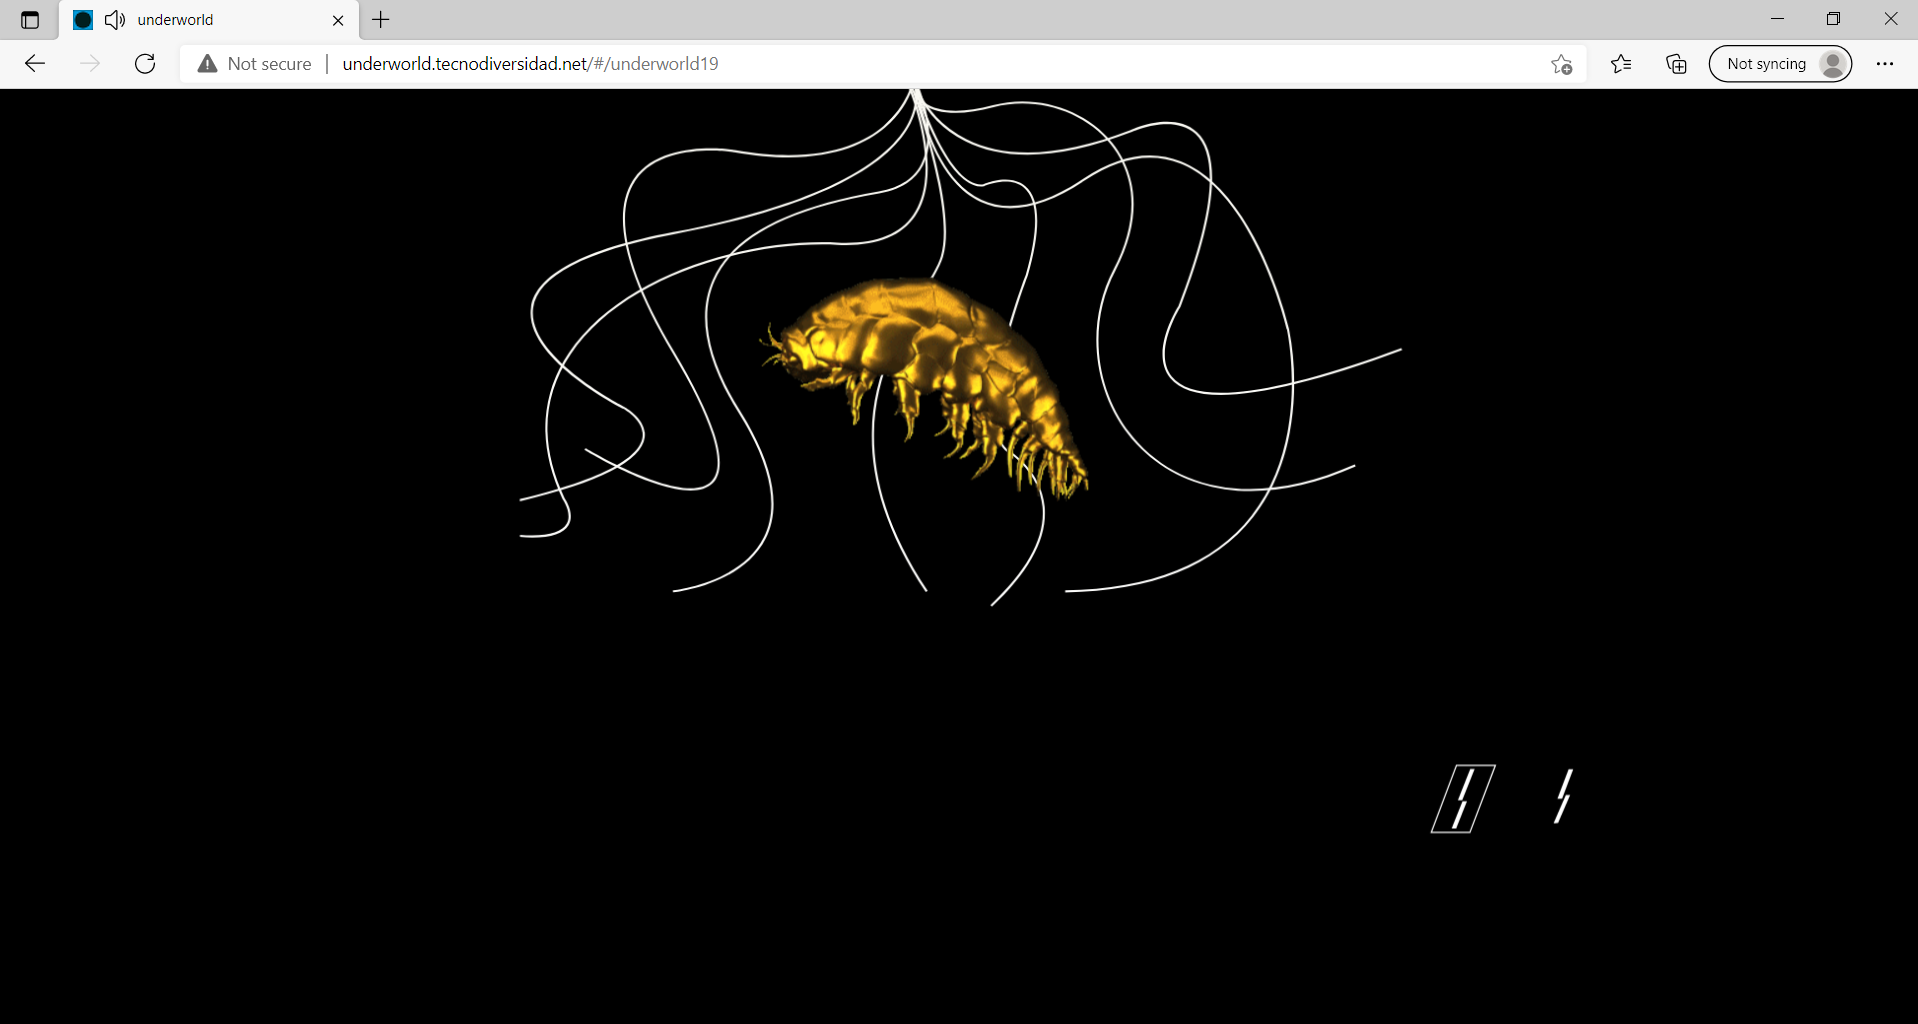Add this page to favorites

pos(1562,64)
